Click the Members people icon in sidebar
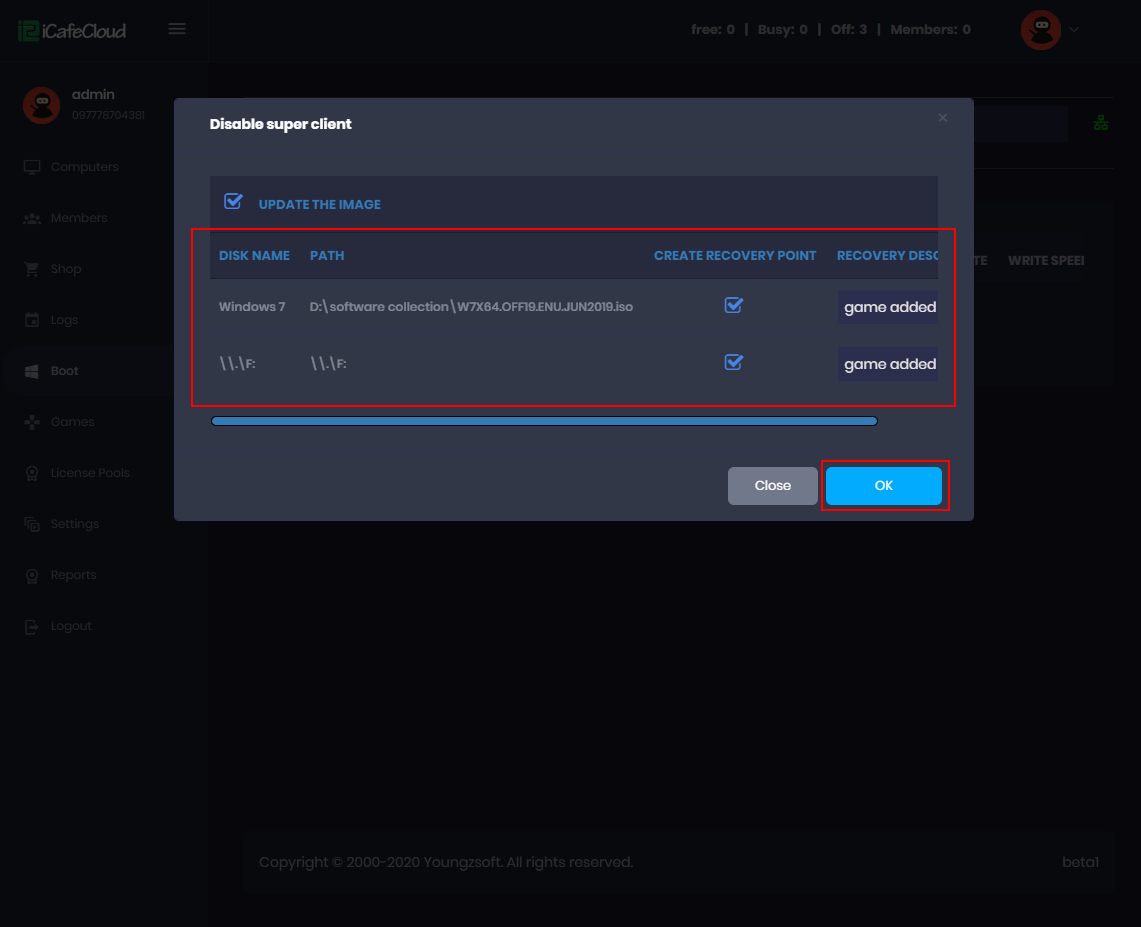 32,218
